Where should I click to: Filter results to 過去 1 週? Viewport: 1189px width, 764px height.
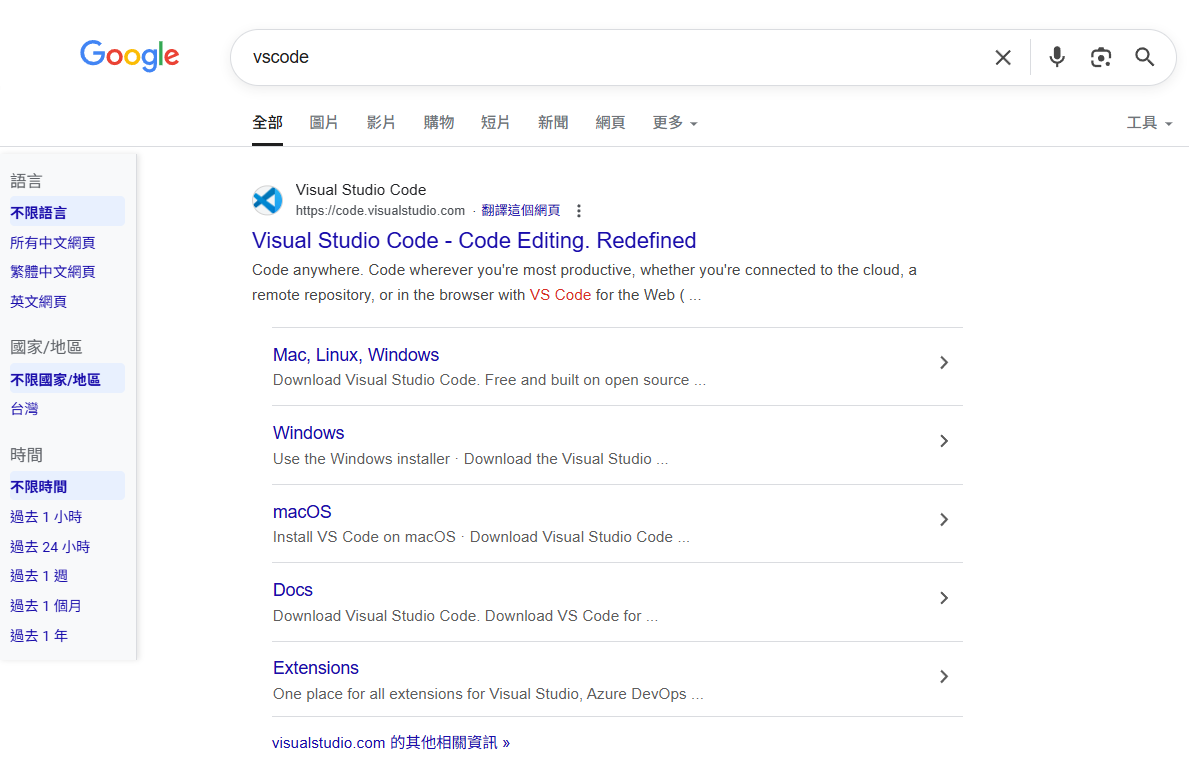39,576
